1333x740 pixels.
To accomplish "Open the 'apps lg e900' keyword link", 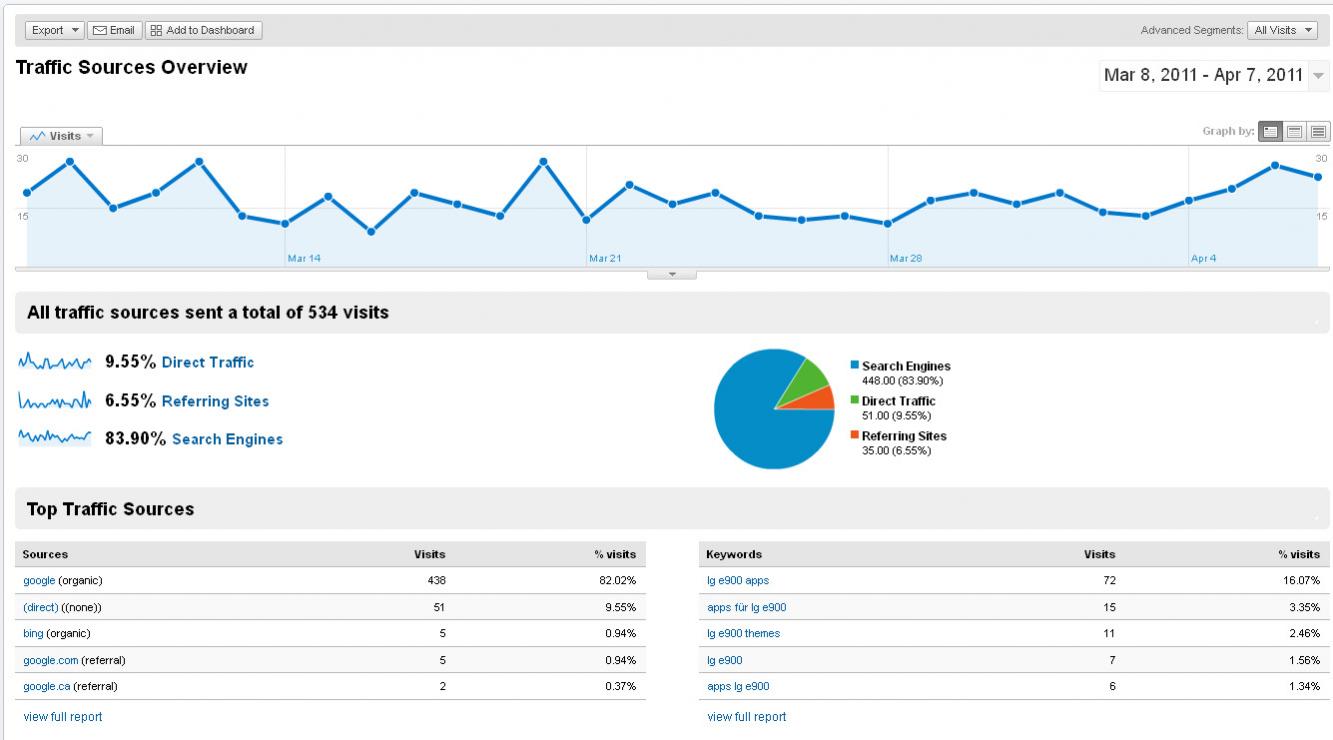I will [738, 687].
